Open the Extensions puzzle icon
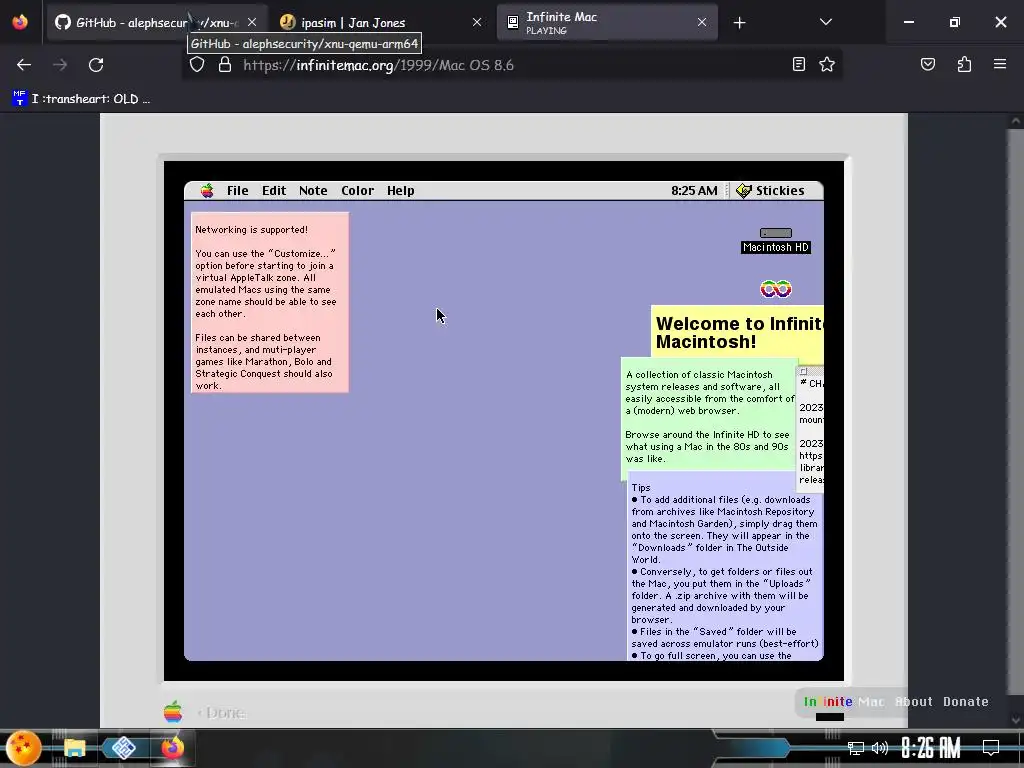 tap(964, 64)
